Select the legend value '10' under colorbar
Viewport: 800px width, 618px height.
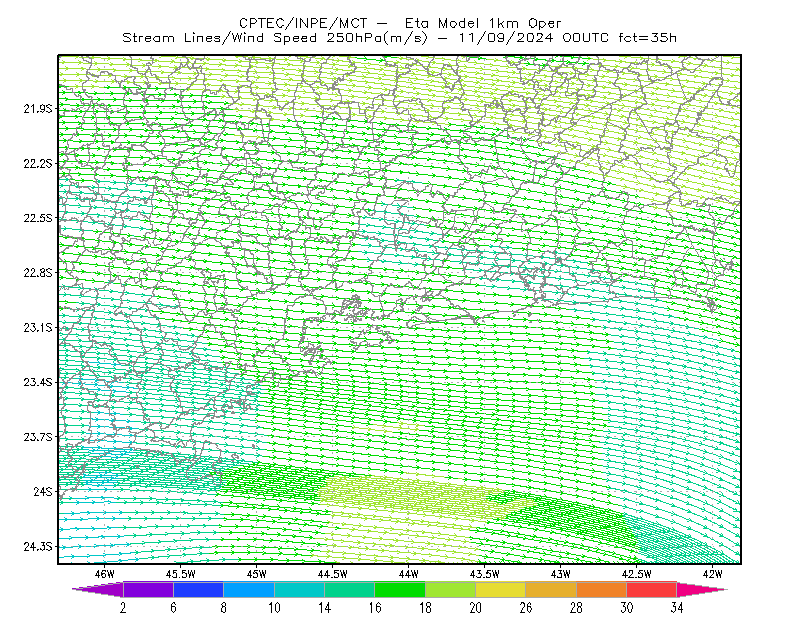(274, 608)
